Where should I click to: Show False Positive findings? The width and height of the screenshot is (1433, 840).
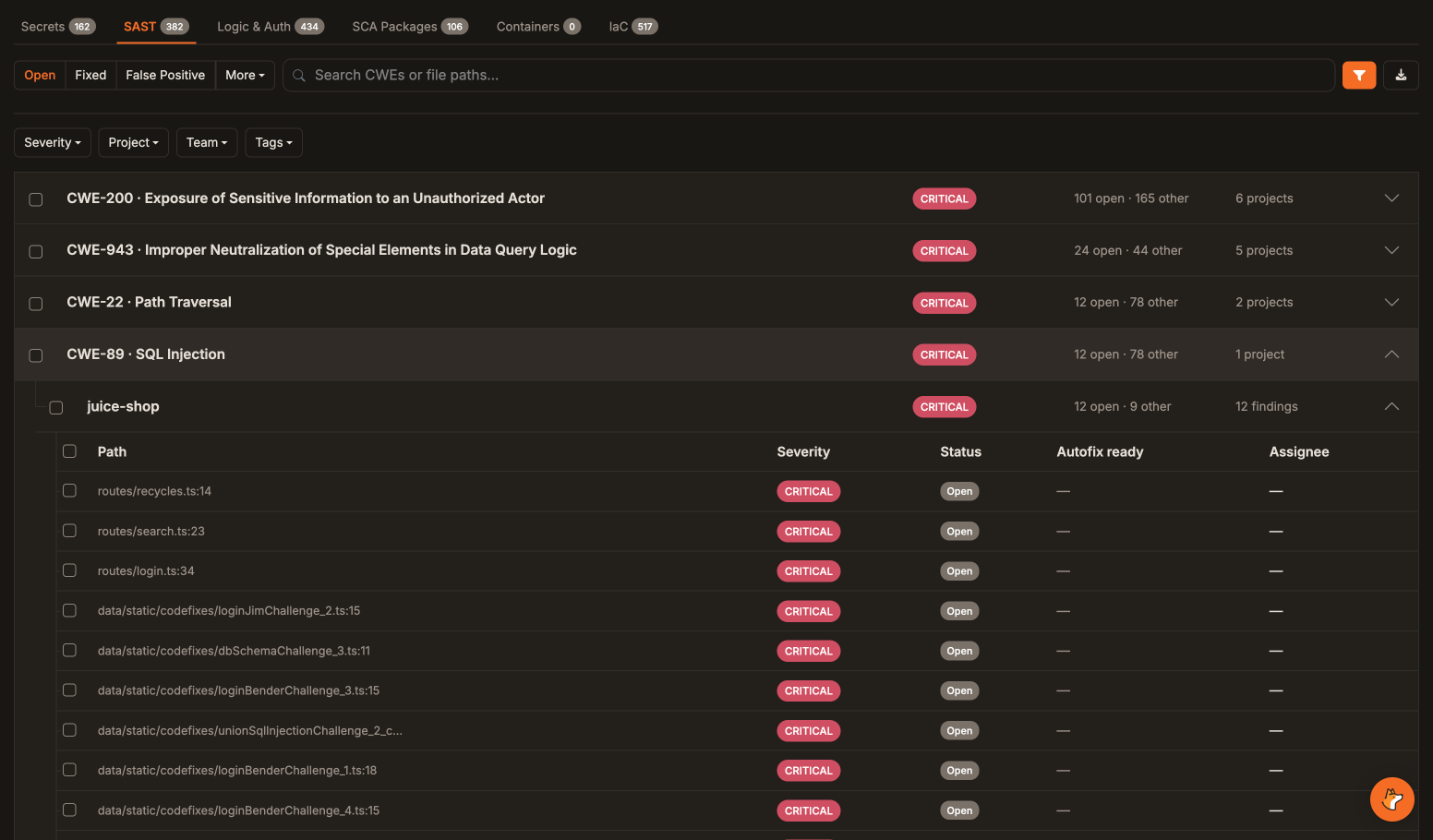click(x=165, y=75)
